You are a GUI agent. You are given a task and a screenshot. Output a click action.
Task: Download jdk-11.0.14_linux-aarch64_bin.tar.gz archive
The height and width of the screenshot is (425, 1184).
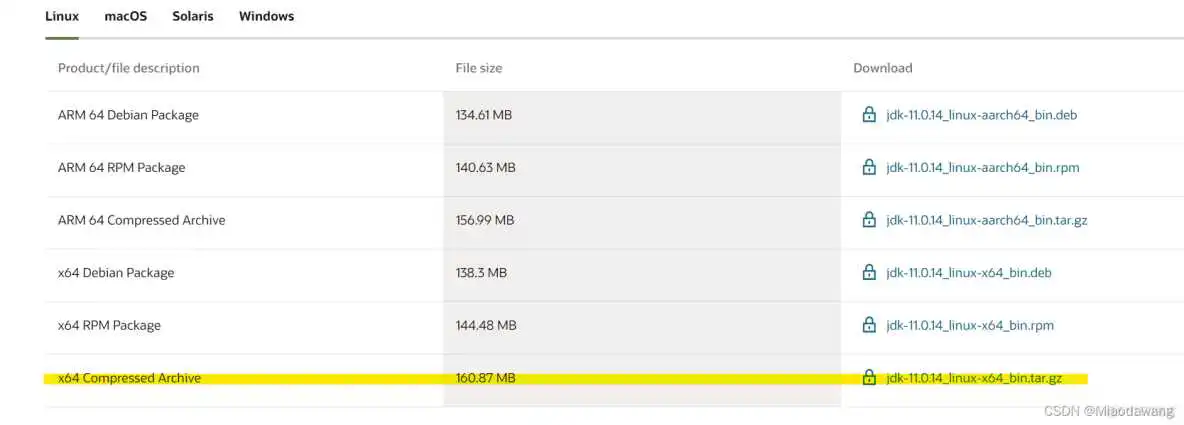(x=986, y=220)
